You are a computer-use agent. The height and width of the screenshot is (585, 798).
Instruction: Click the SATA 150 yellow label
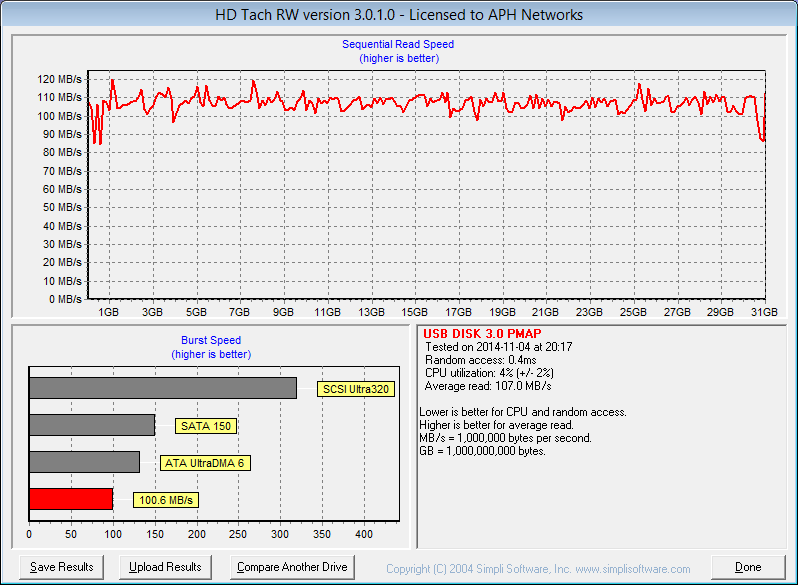pos(206,426)
